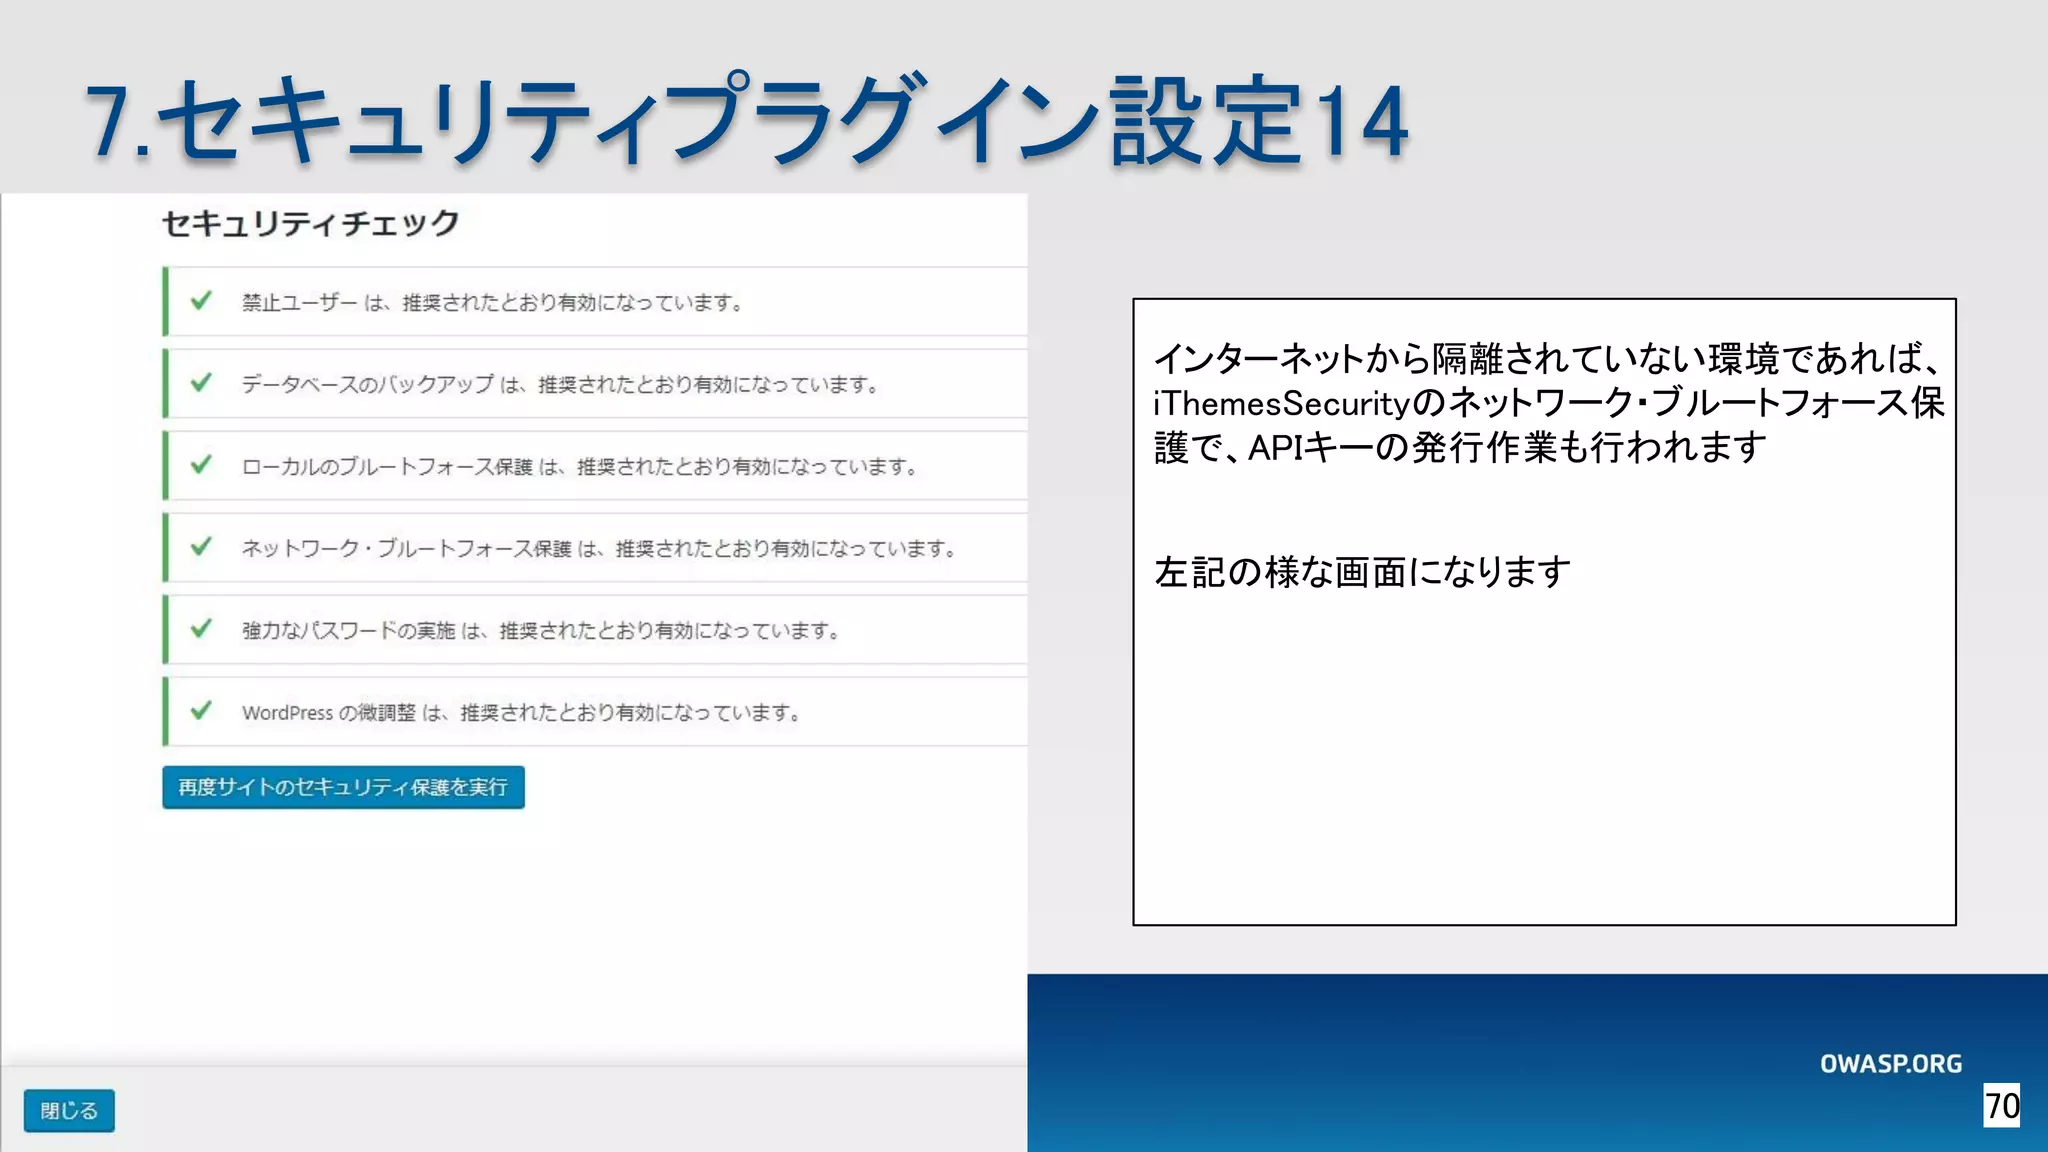Click the slide title 7.セキュリティプラグイン設定14
The height and width of the screenshot is (1152, 2048).
coord(748,120)
